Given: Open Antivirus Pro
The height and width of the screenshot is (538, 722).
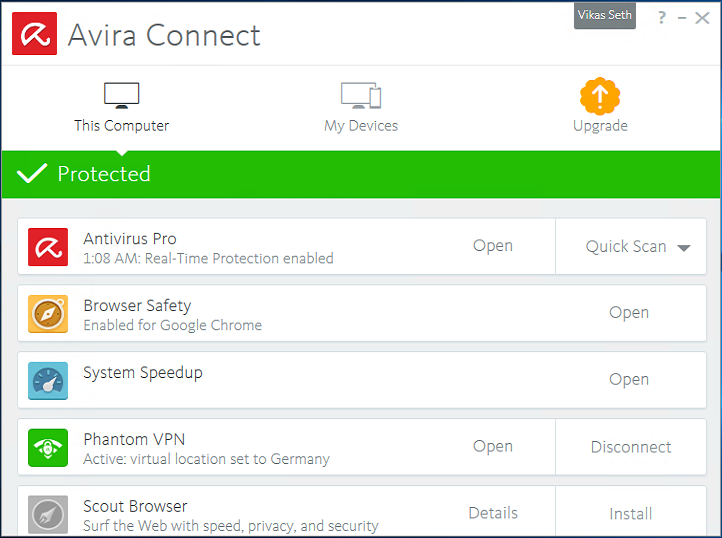Looking at the screenshot, I should [x=493, y=246].
